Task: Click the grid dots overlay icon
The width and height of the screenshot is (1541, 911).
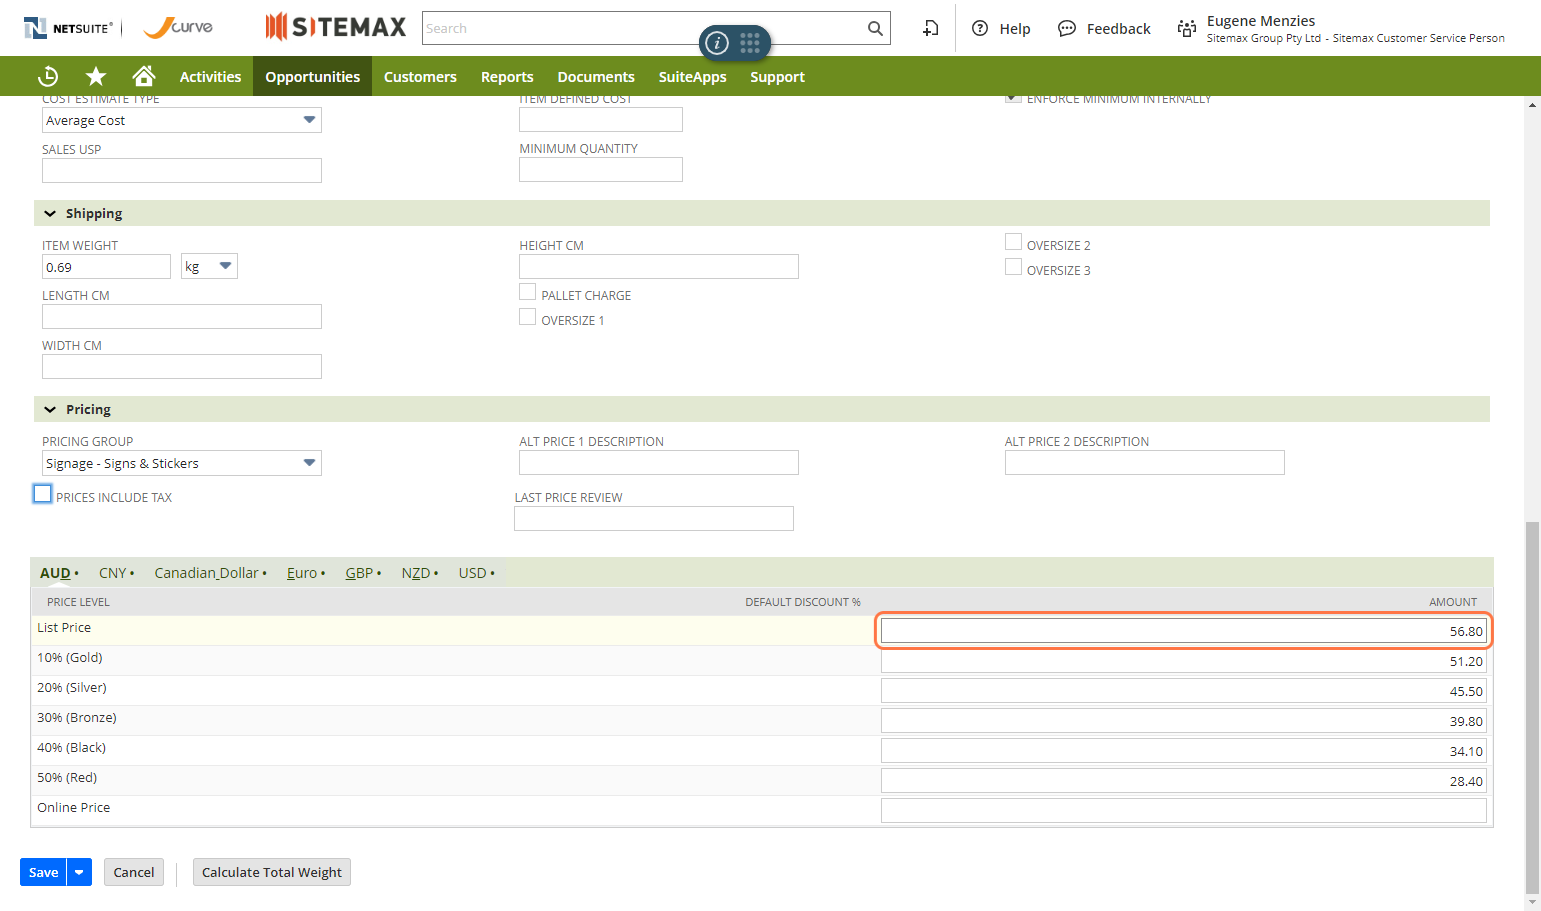Action: 750,43
